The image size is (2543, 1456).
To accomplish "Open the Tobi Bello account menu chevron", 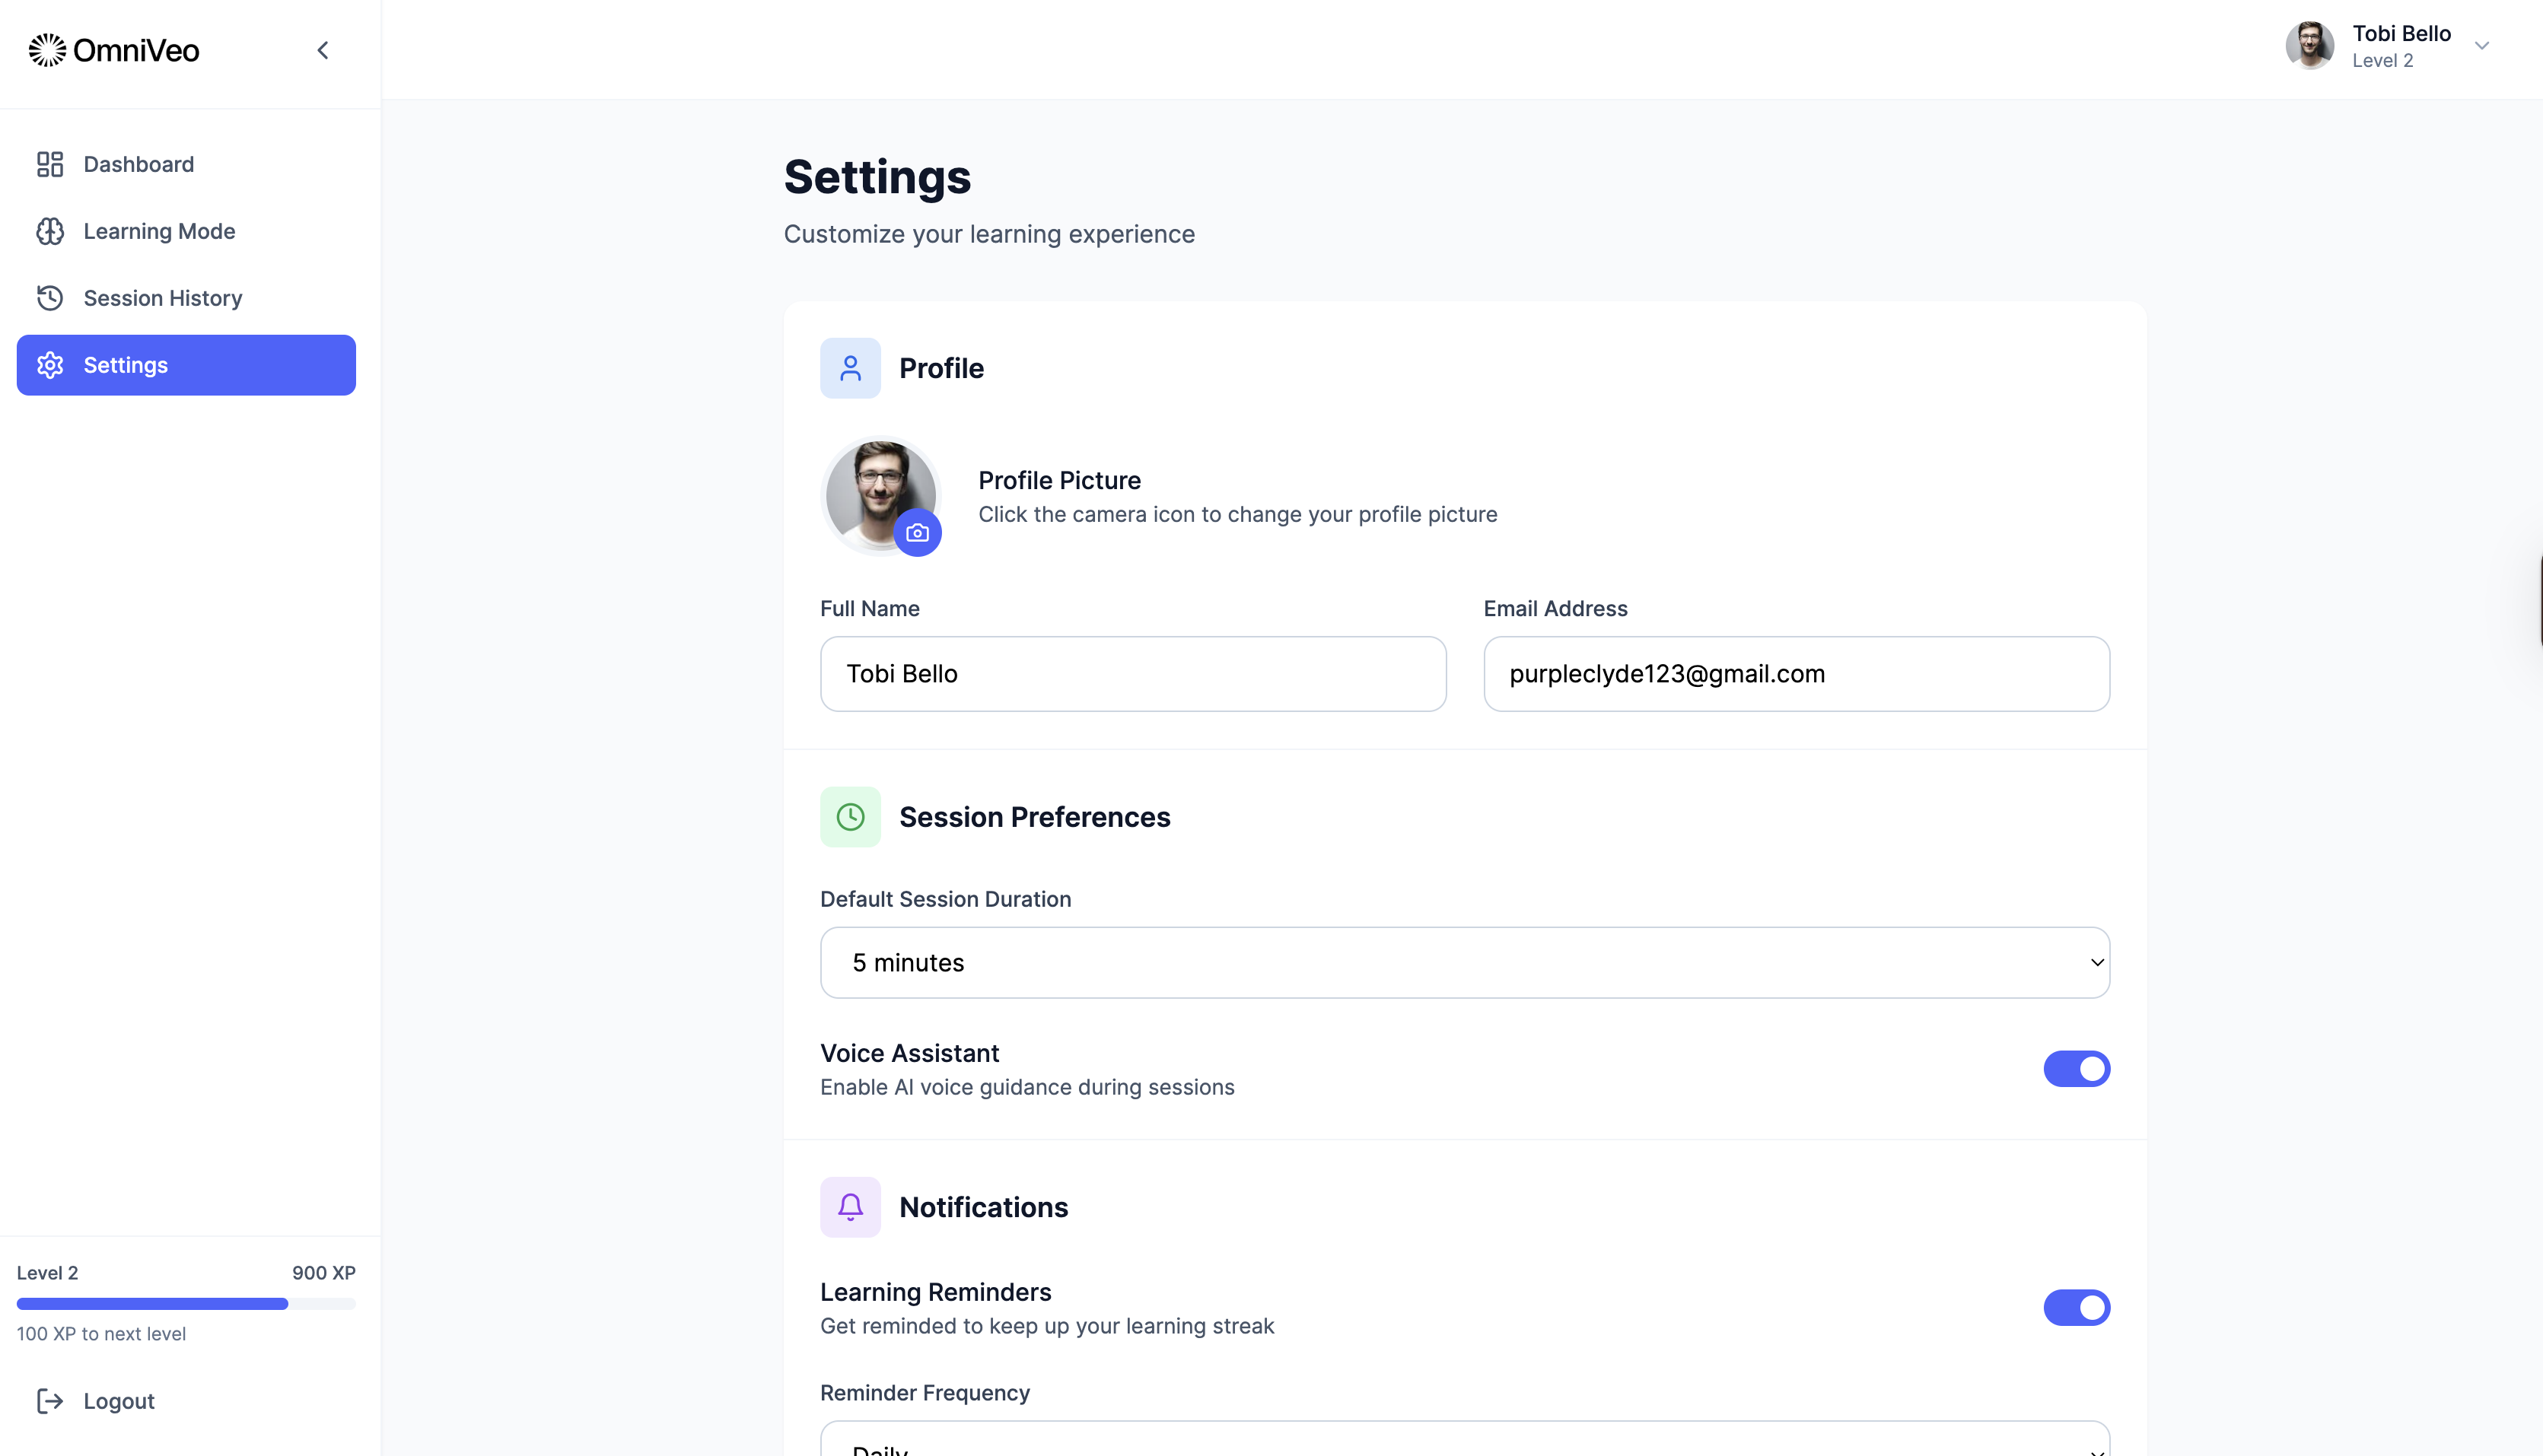I will [2481, 46].
